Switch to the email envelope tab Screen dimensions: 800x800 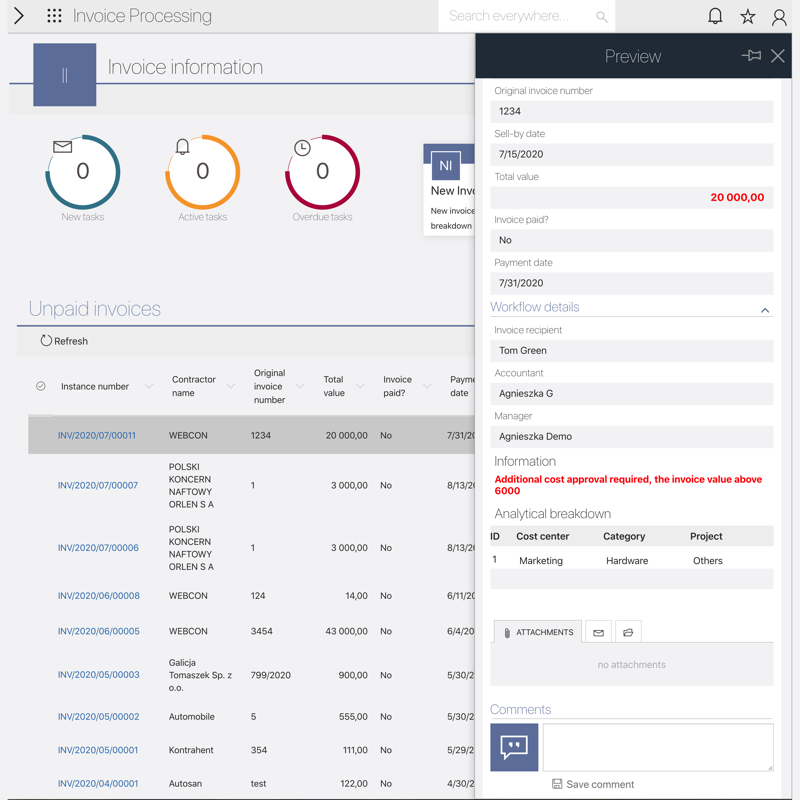tap(598, 632)
